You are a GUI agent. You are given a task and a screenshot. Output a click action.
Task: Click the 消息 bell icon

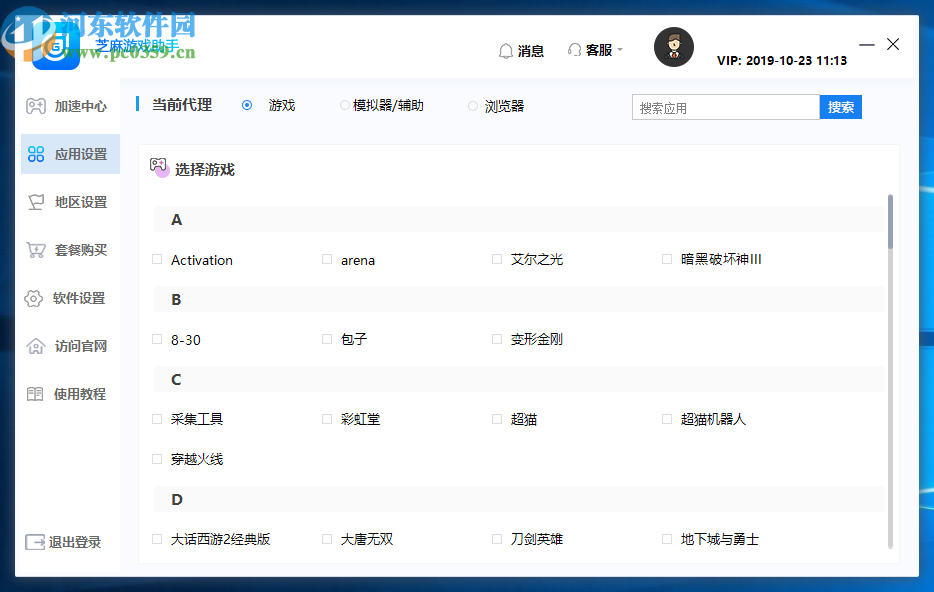tap(506, 51)
